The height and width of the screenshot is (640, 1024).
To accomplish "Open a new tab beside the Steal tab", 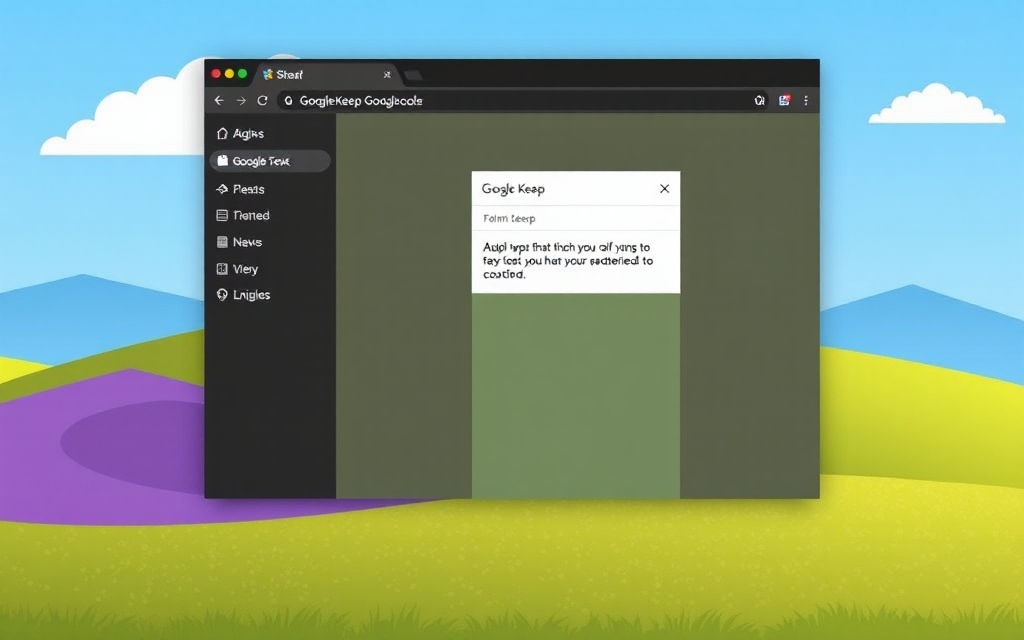I will [x=413, y=76].
